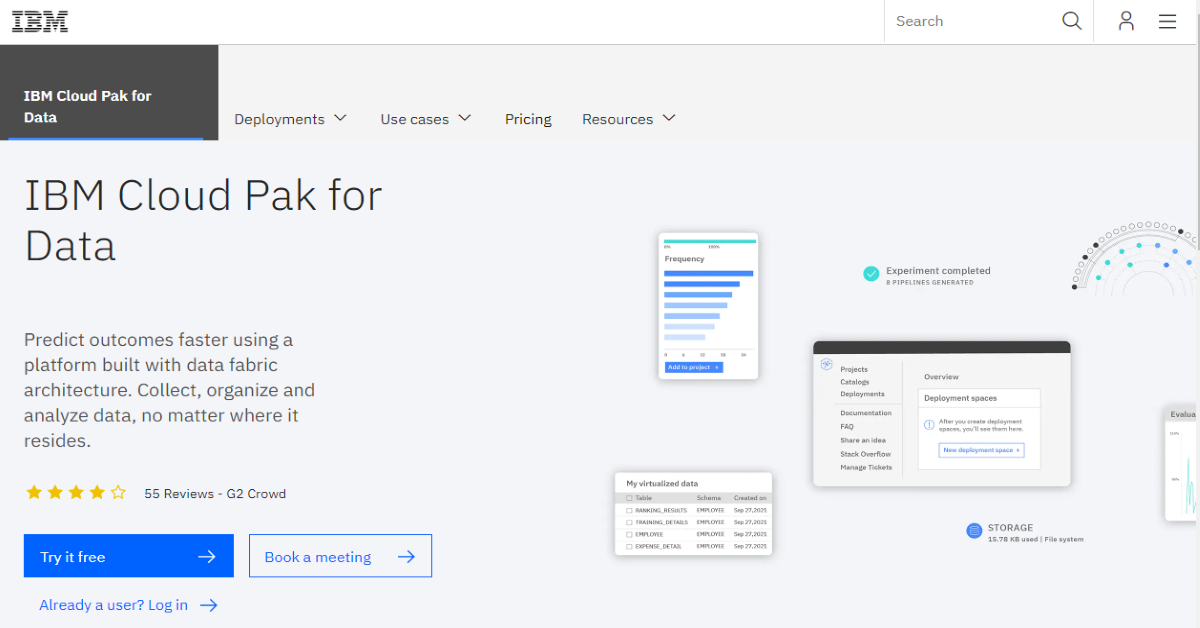1200x628 pixels.
Task: Focus the Search input field
Action: (x=973, y=21)
